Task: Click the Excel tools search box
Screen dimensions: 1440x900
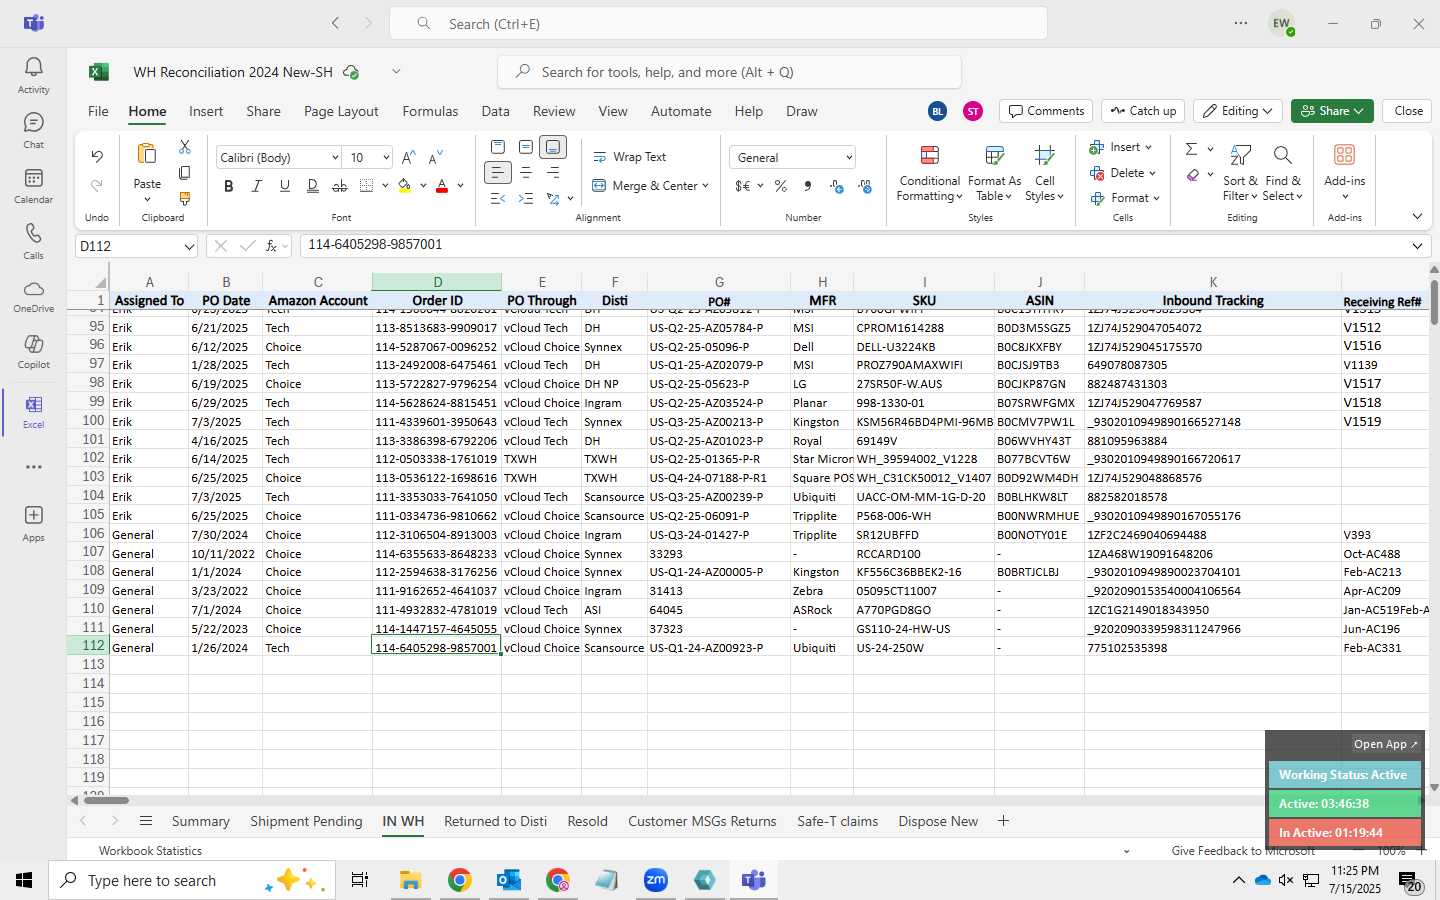Action: pos(729,72)
